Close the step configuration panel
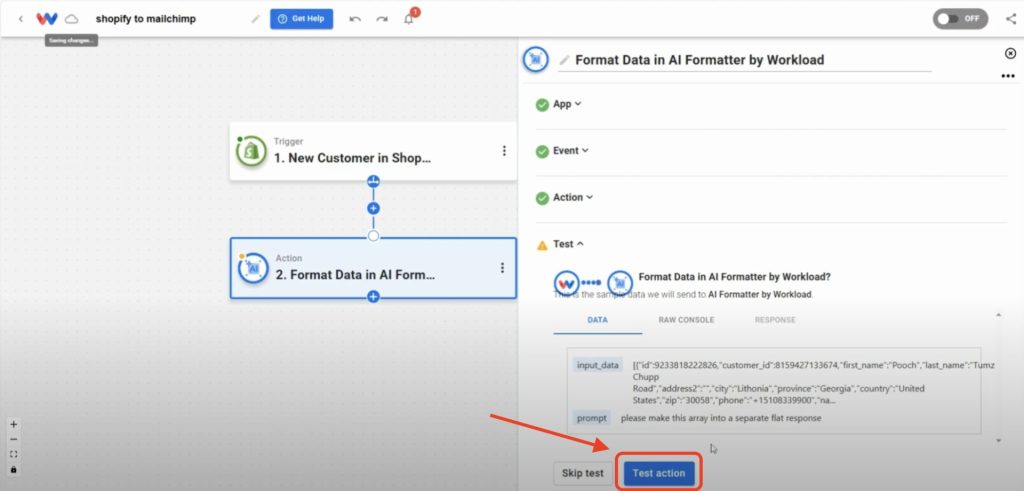 coord(1010,54)
